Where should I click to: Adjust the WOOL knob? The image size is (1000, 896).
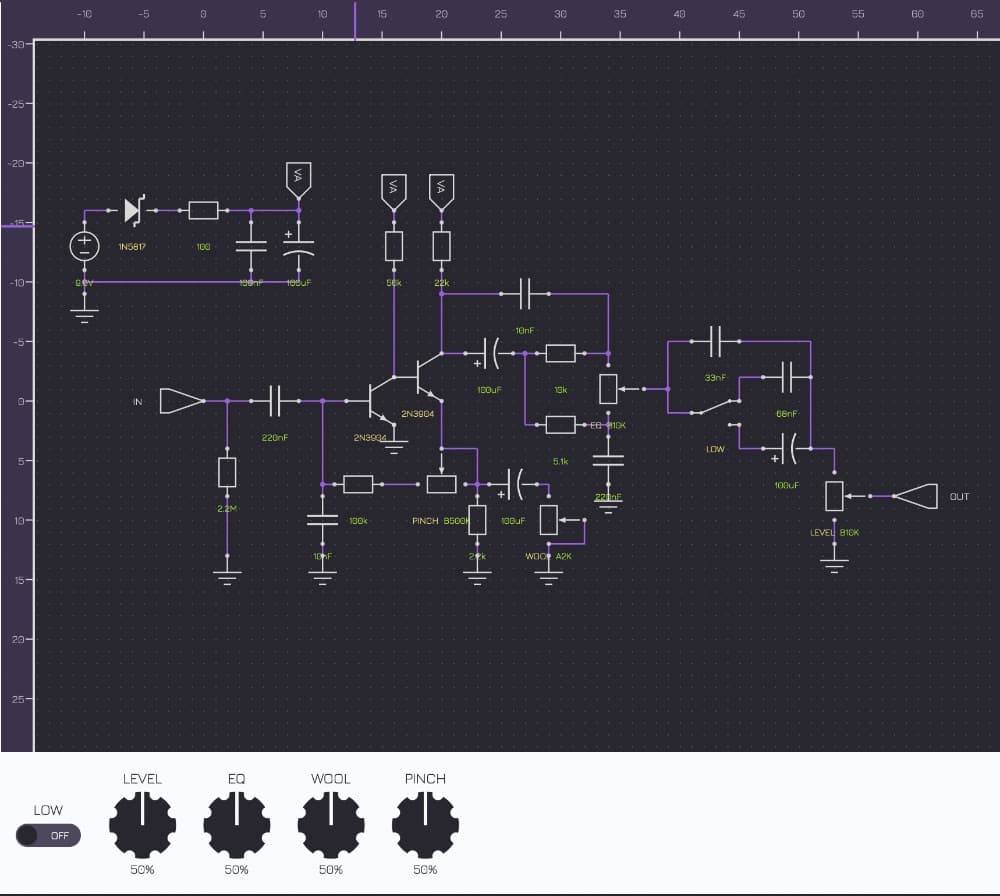pos(331,825)
